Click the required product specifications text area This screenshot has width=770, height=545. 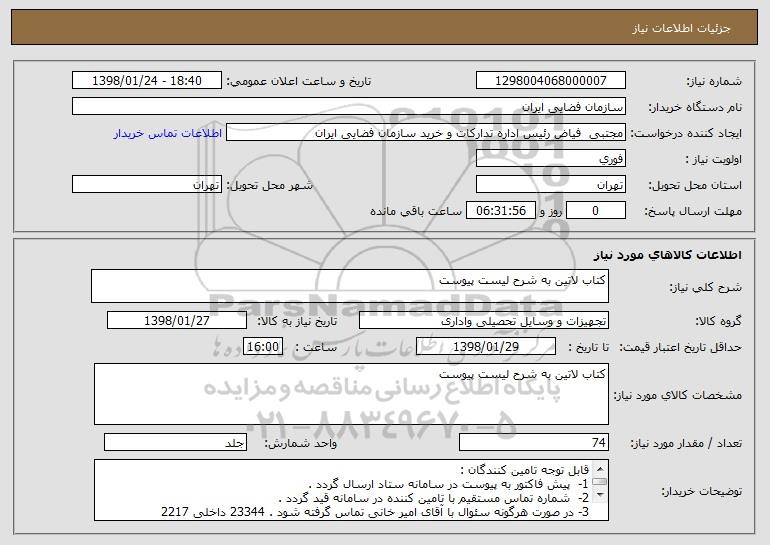pos(351,394)
